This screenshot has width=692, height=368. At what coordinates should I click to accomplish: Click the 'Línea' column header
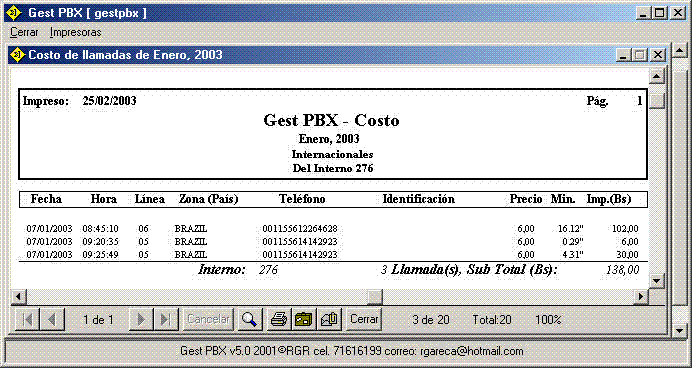[x=150, y=199]
